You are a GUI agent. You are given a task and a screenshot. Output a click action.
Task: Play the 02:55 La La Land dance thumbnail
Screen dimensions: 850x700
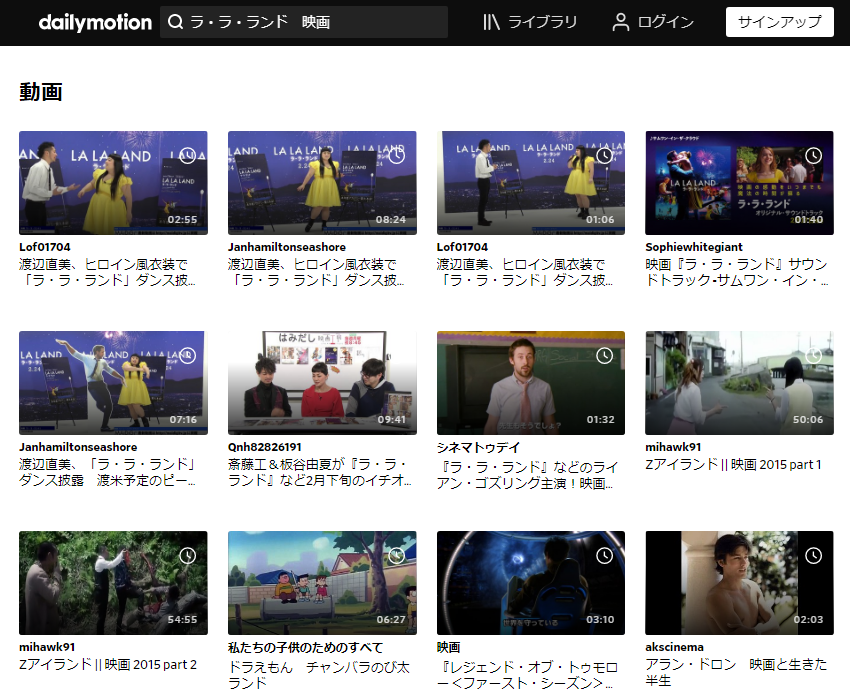[113, 183]
